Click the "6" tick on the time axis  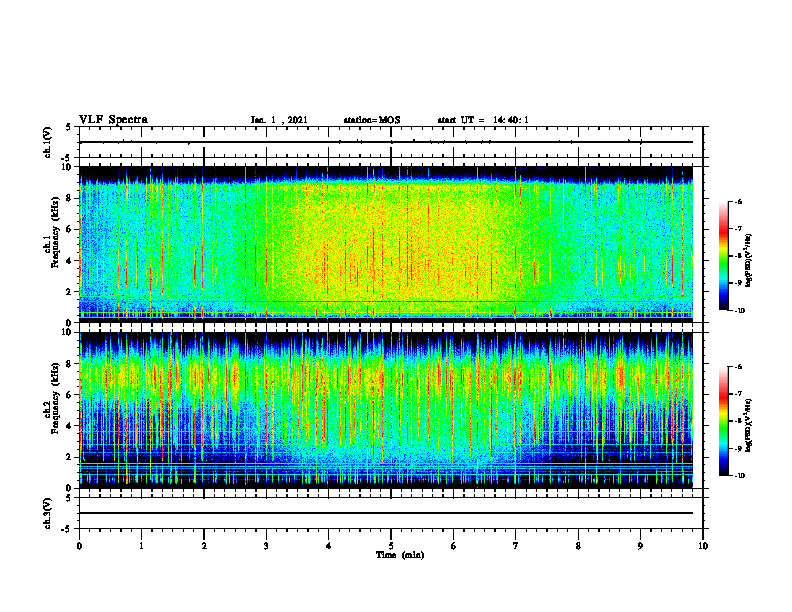tap(453, 546)
